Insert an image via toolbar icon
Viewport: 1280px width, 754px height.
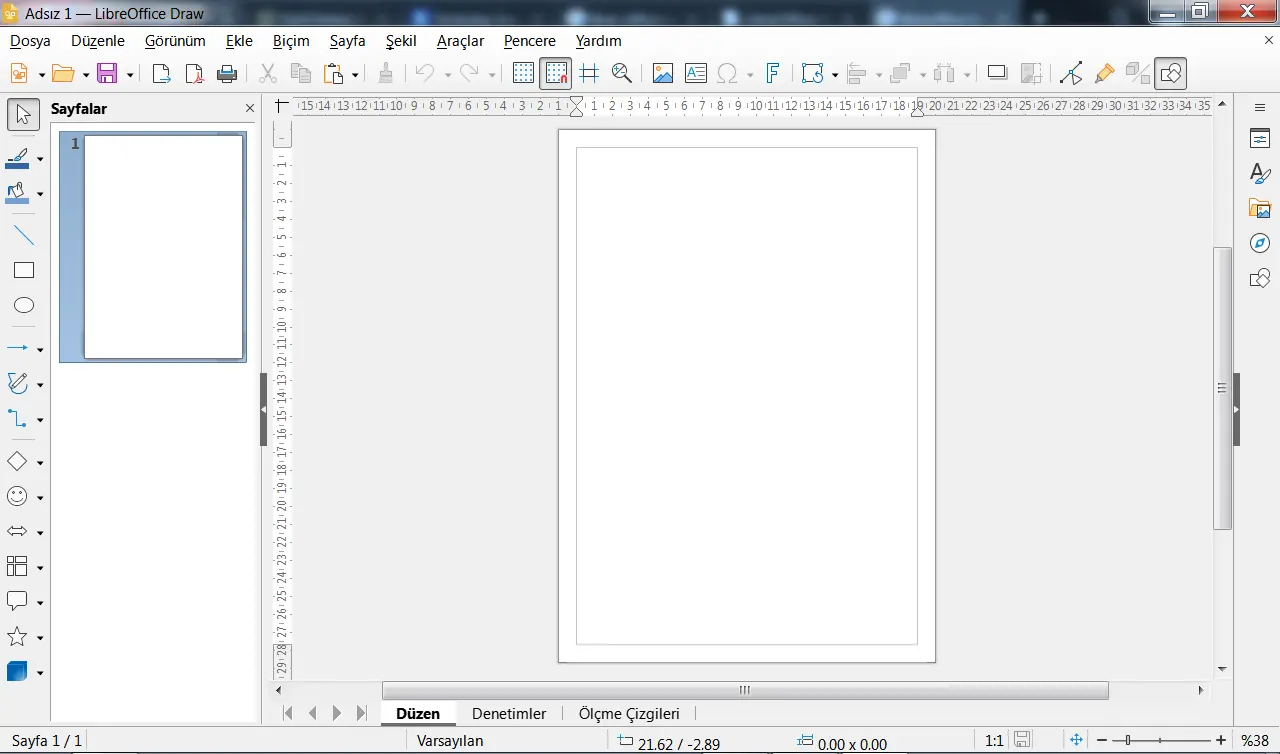[x=662, y=73]
